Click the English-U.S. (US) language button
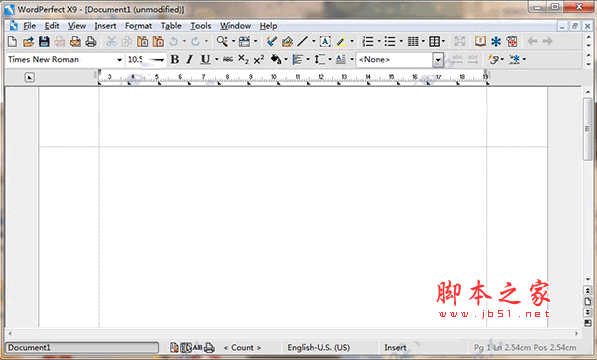597x360 pixels. [x=319, y=347]
